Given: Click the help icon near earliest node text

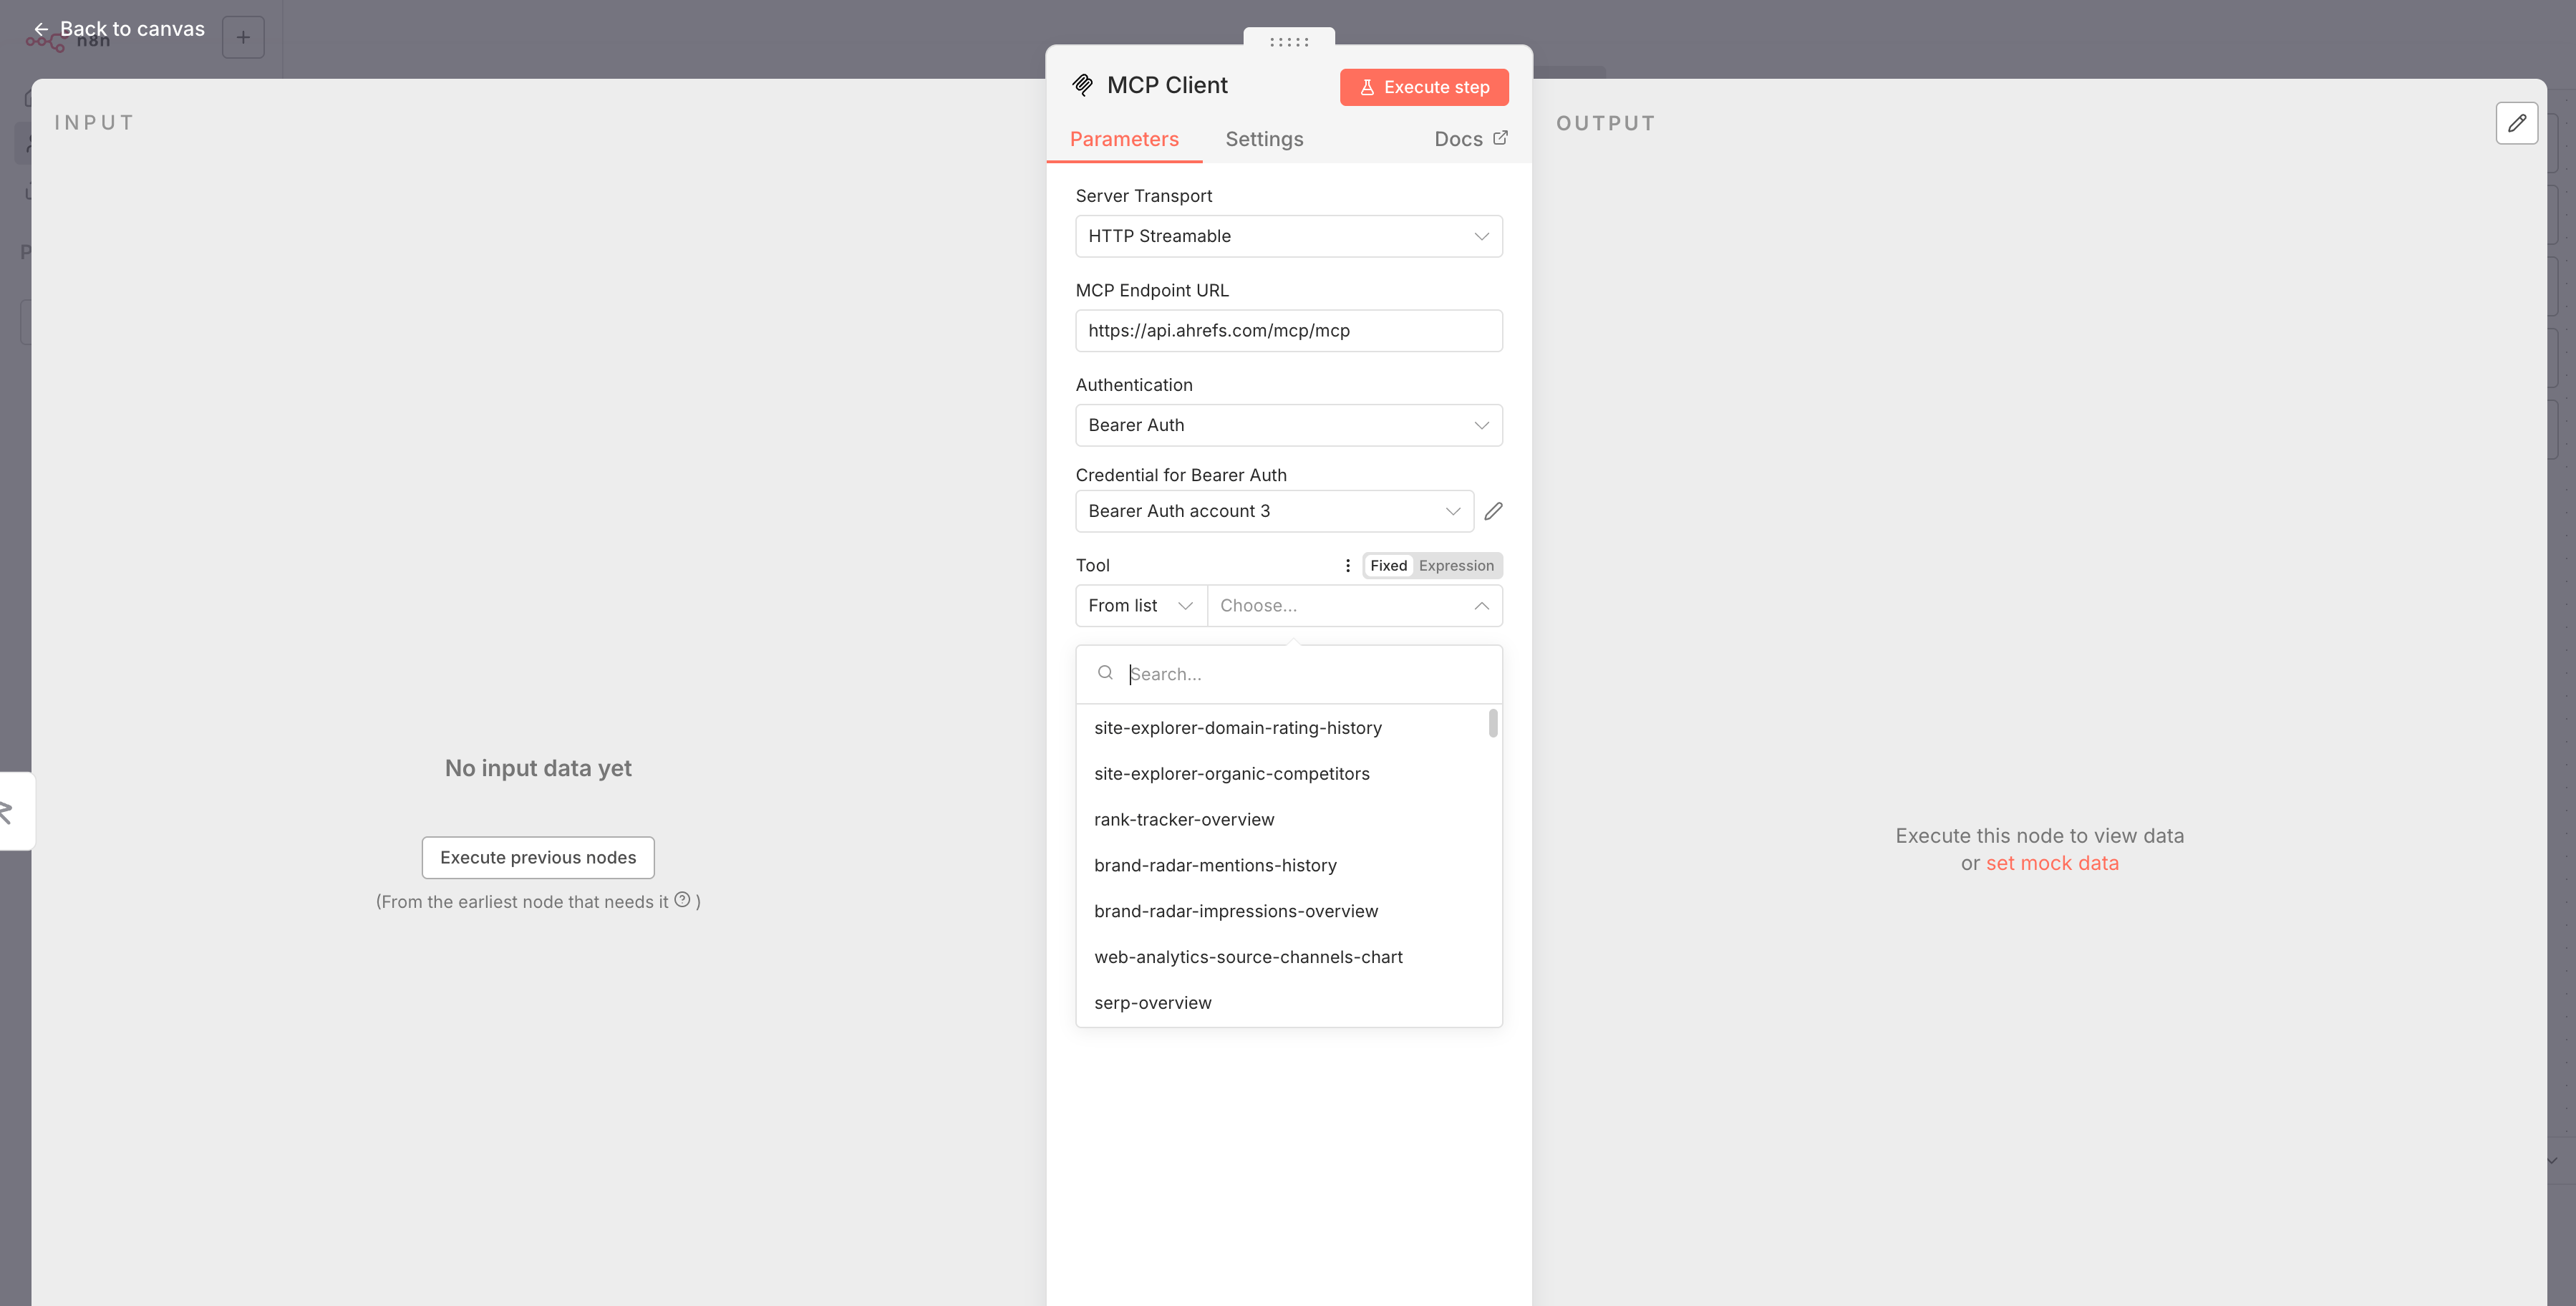Looking at the screenshot, I should (682, 900).
